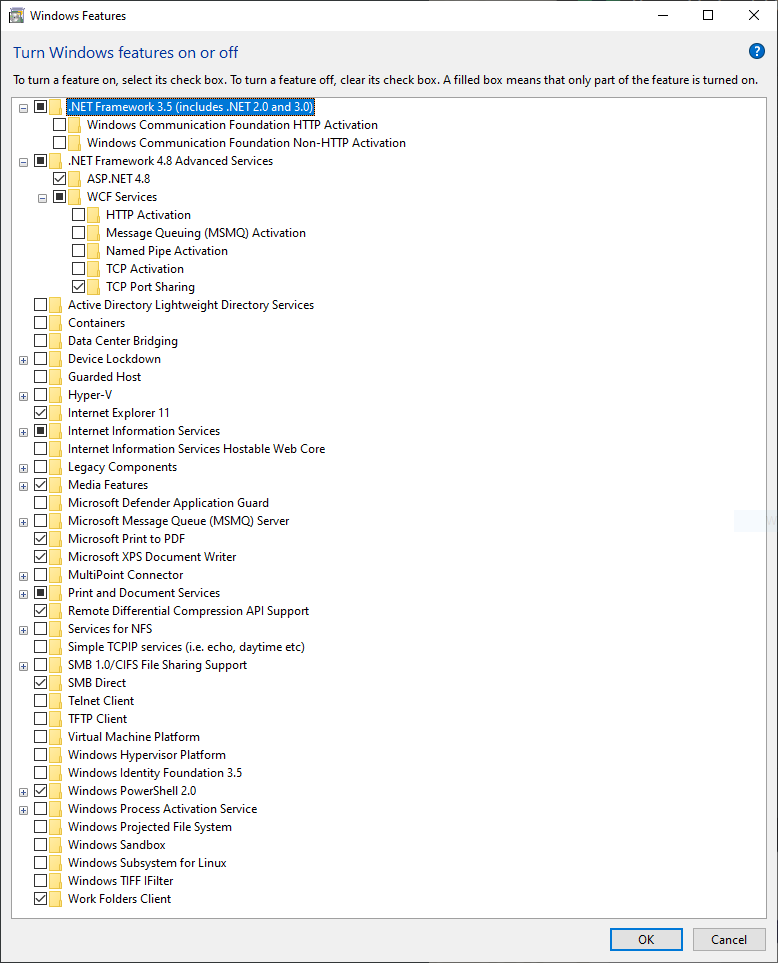Click the folder icon beside MultiPoint Connector

tap(55, 575)
